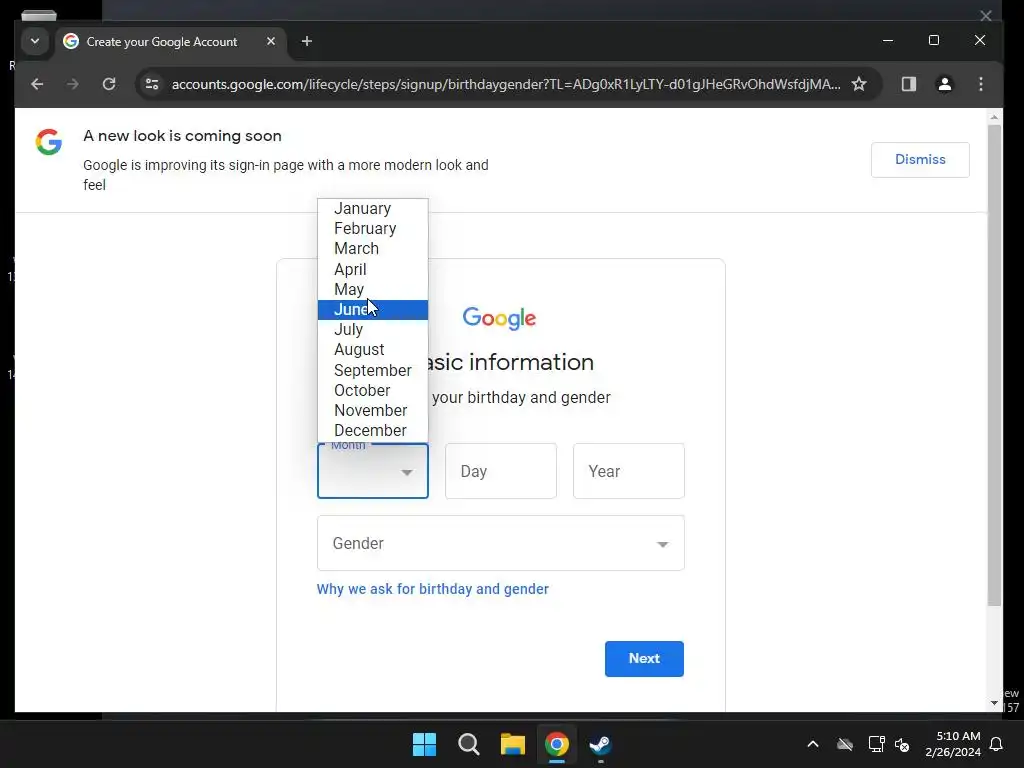
Task: Click the cloud sync tray icon
Action: 844,744
